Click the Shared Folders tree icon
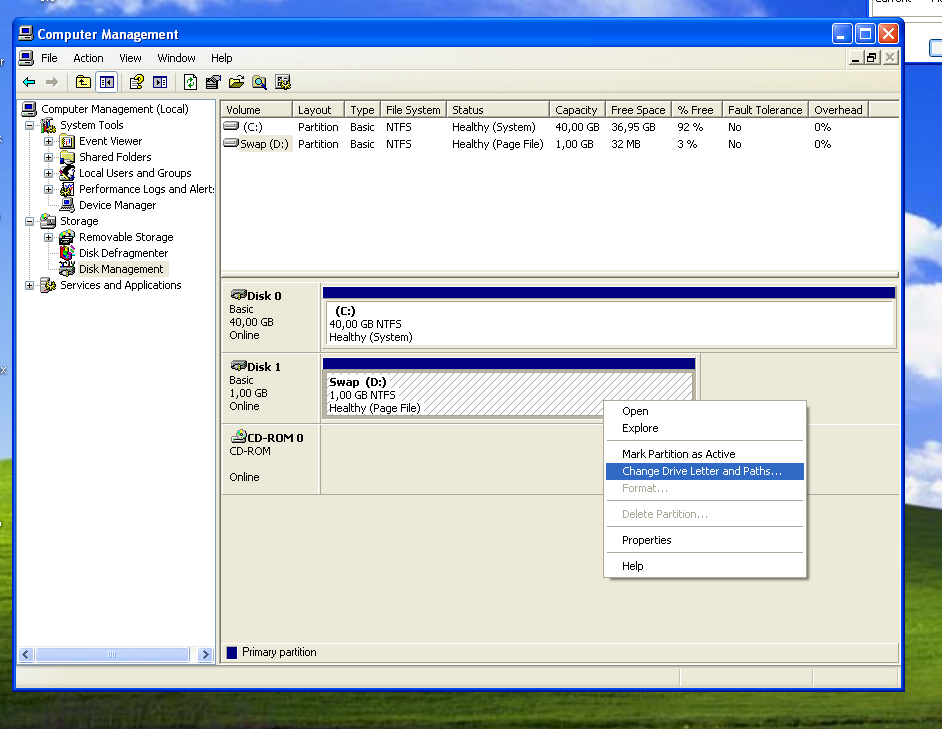The height and width of the screenshot is (729, 942). pyautogui.click(x=67, y=157)
